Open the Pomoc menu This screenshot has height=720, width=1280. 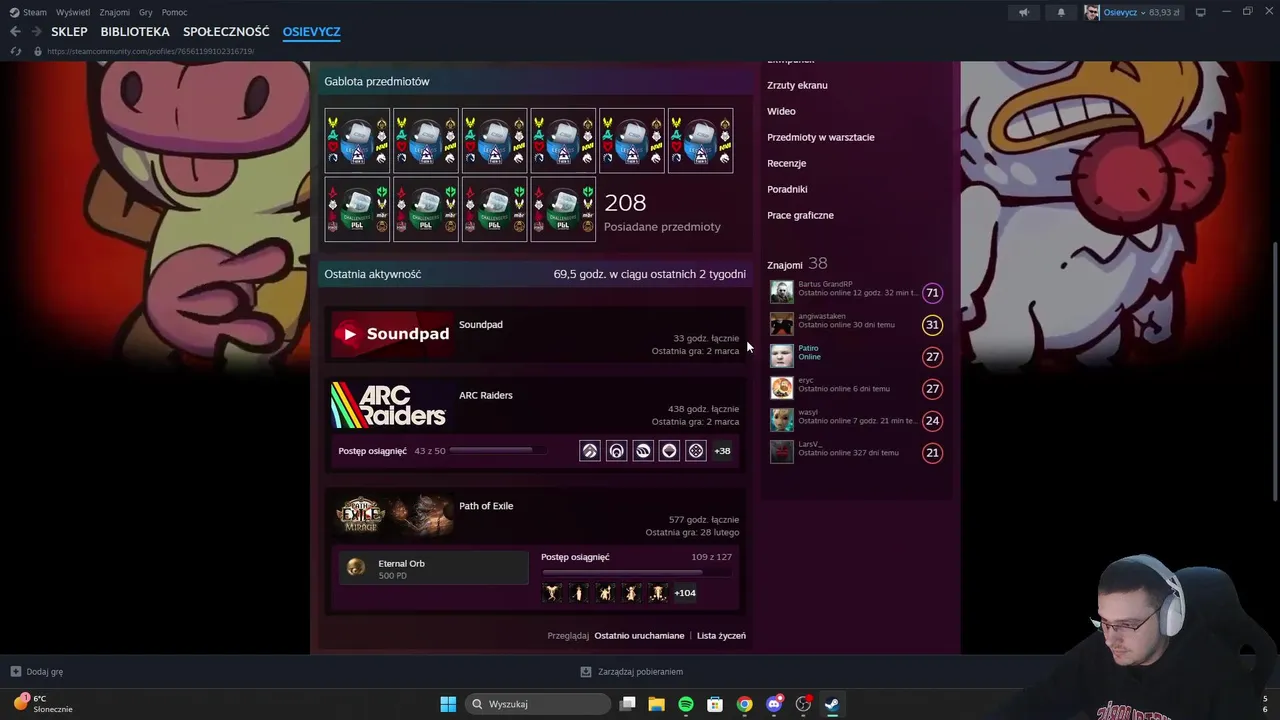174,12
